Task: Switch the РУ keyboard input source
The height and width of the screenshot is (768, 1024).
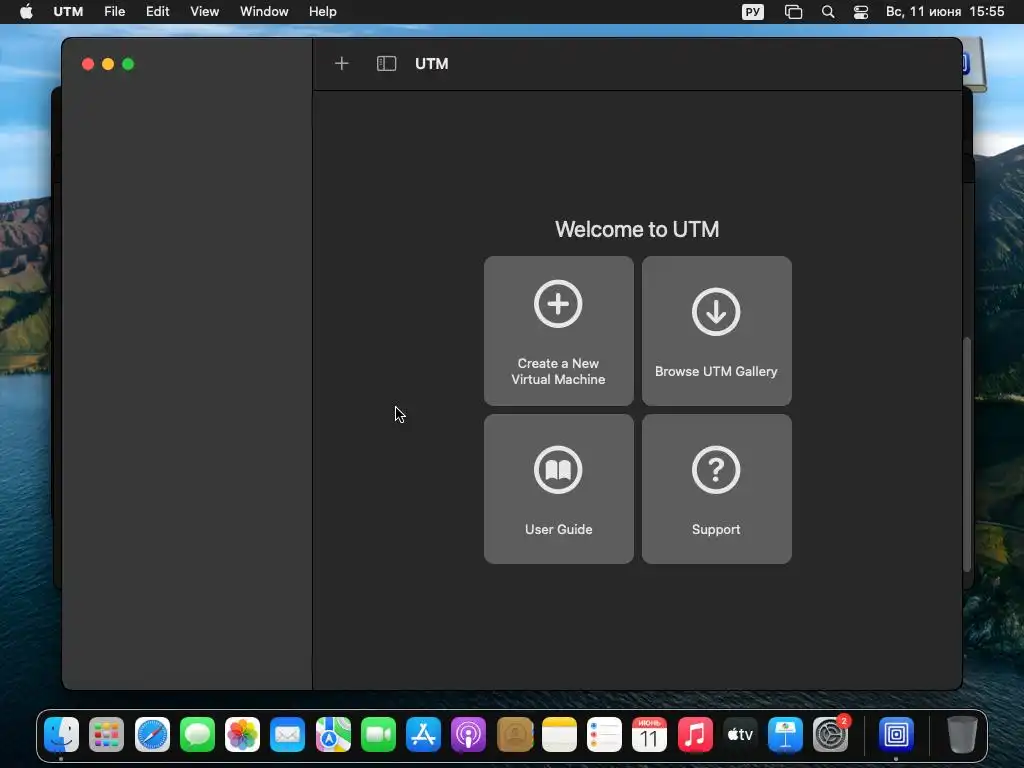Action: click(752, 12)
